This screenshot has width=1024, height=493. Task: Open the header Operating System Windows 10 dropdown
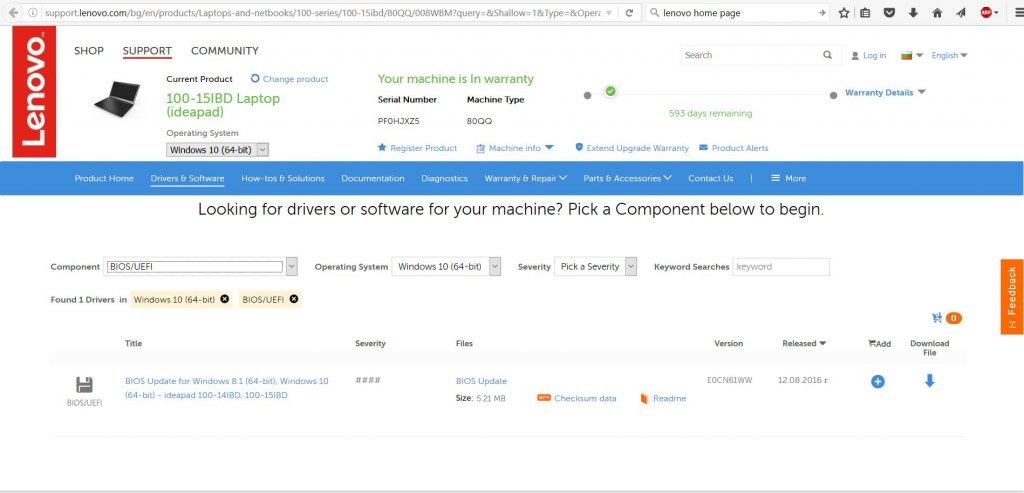tap(217, 150)
